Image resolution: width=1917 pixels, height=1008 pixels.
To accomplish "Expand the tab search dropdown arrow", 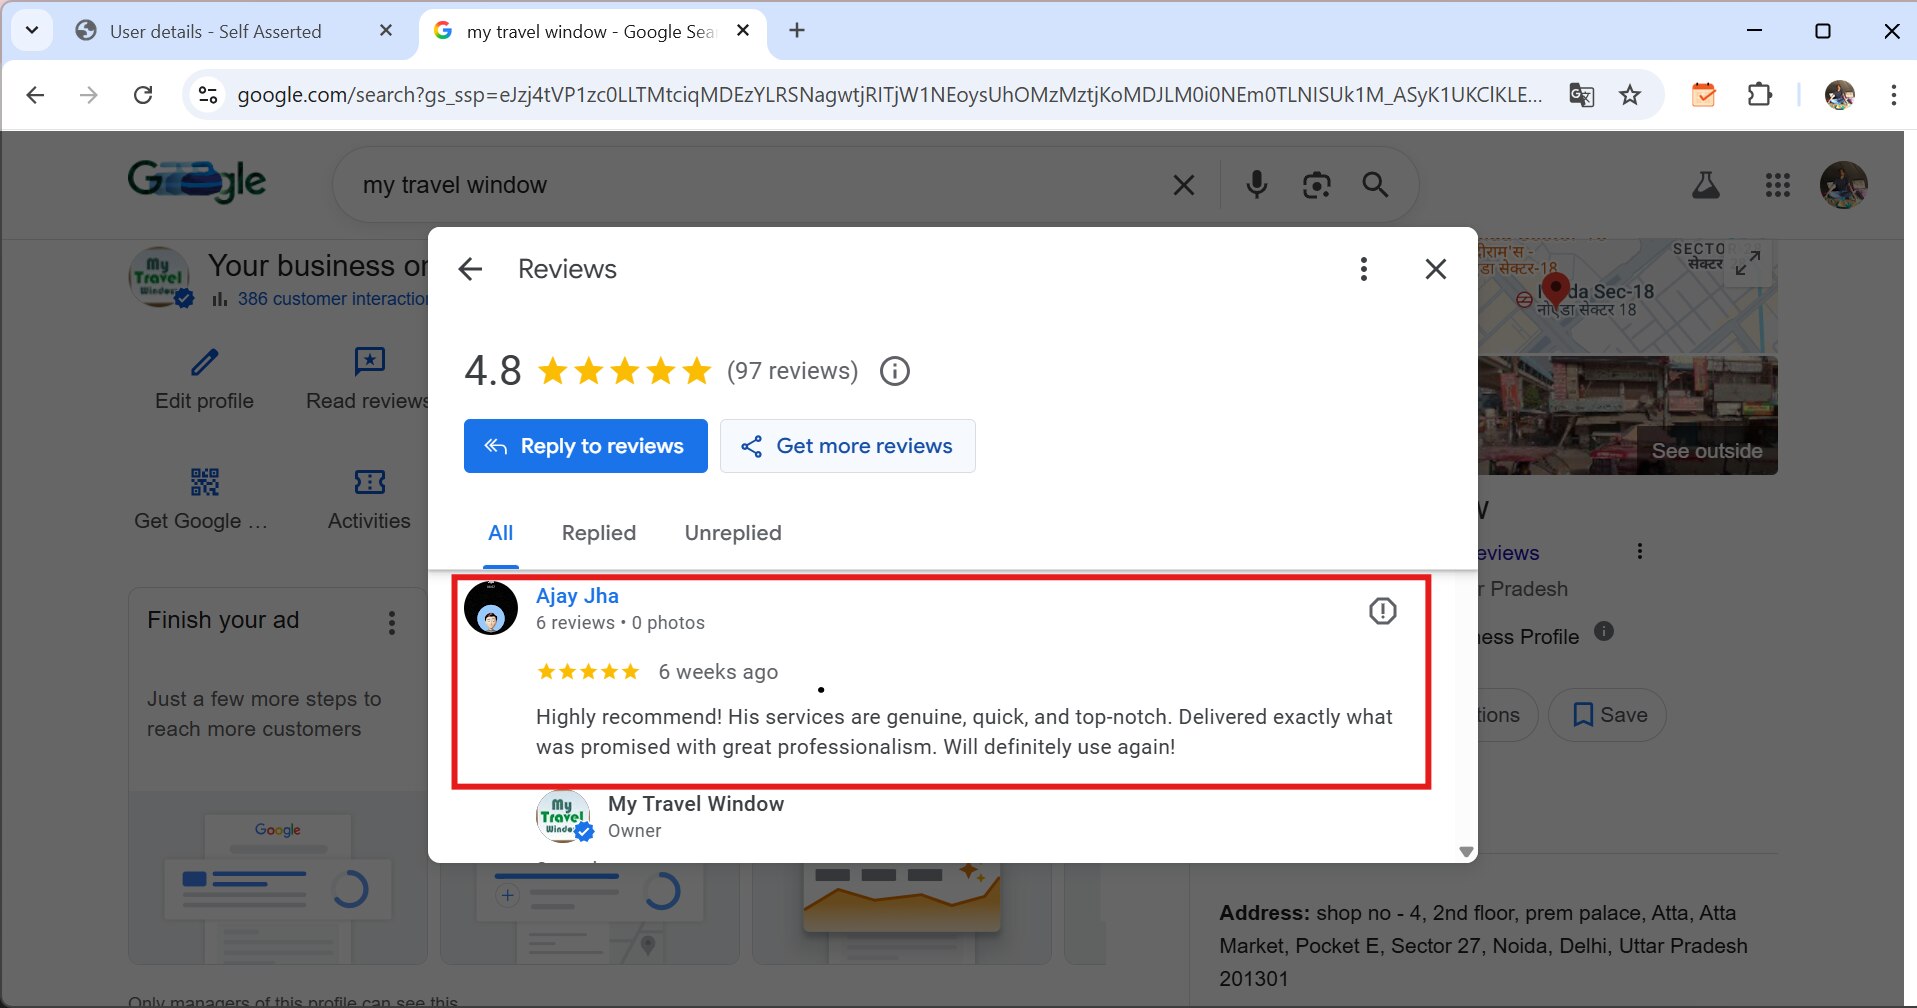I will [x=32, y=30].
